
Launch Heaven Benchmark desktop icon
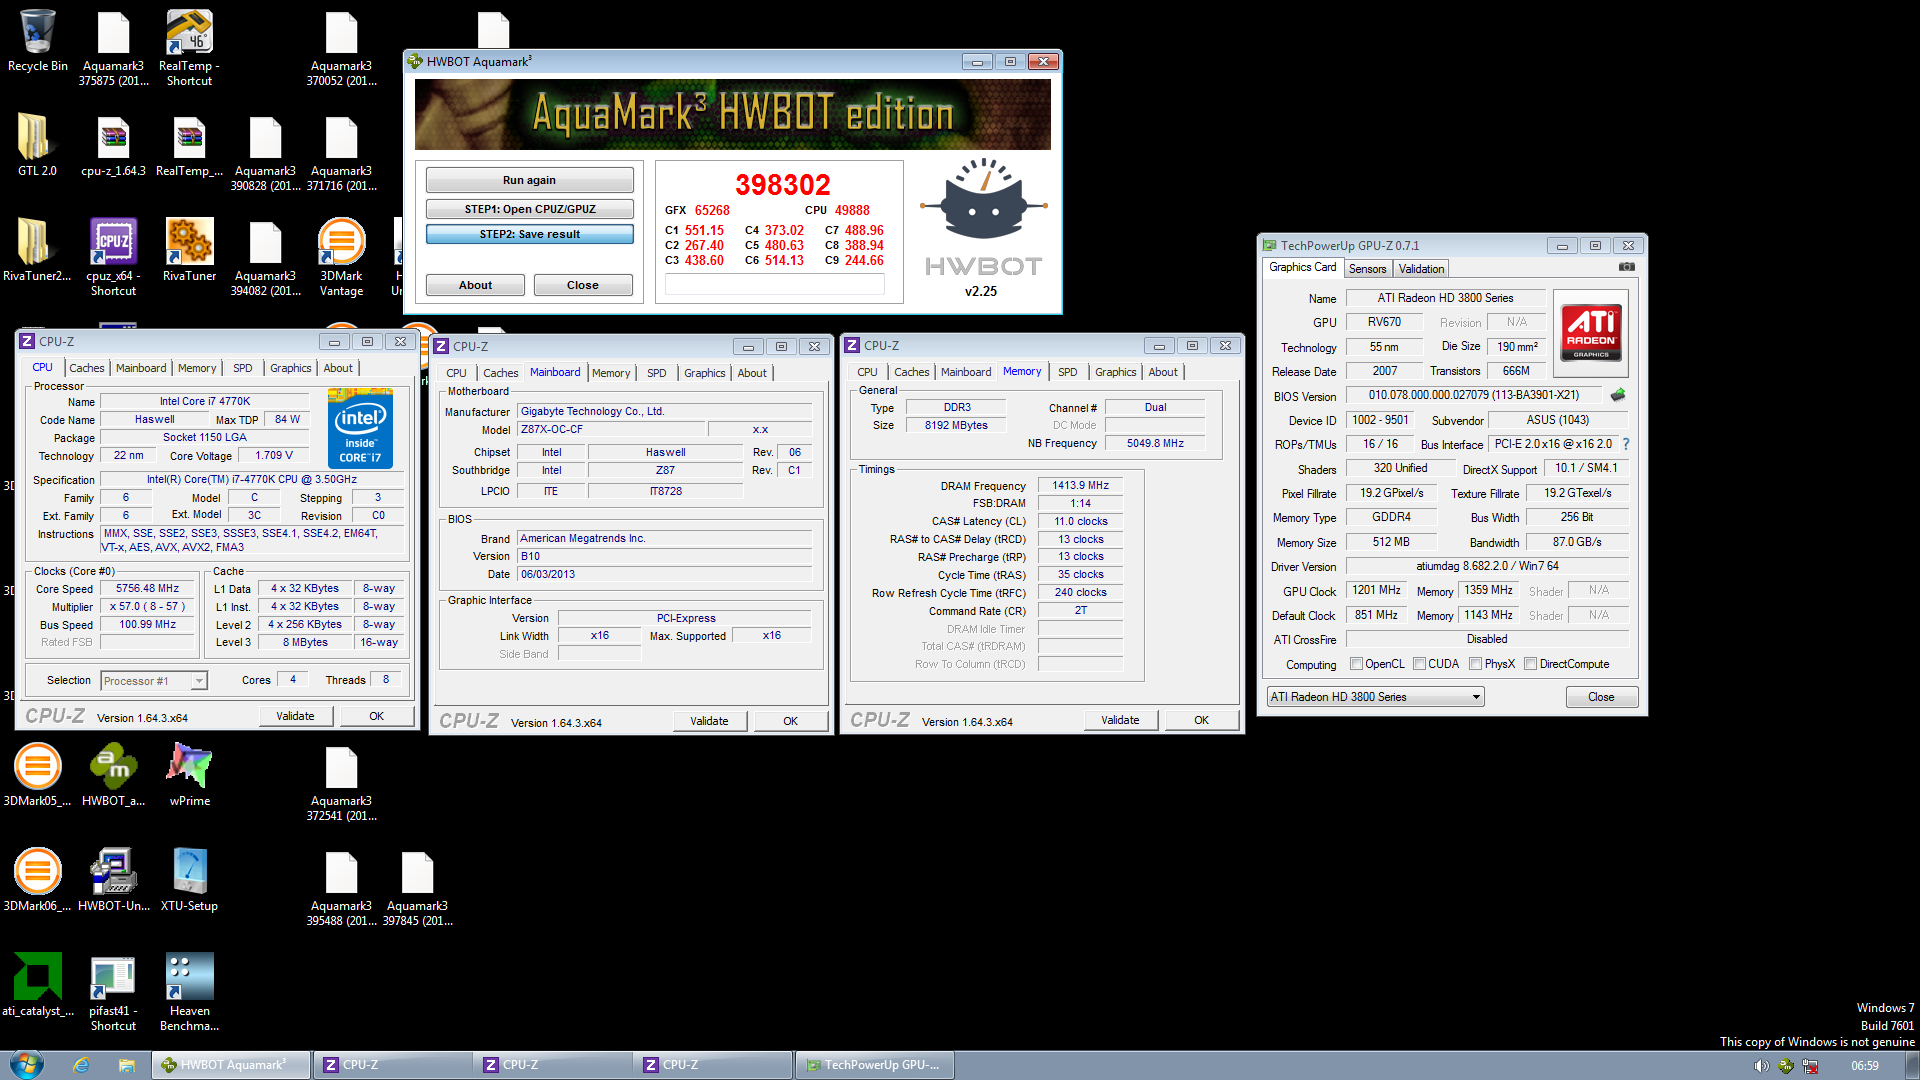189,992
